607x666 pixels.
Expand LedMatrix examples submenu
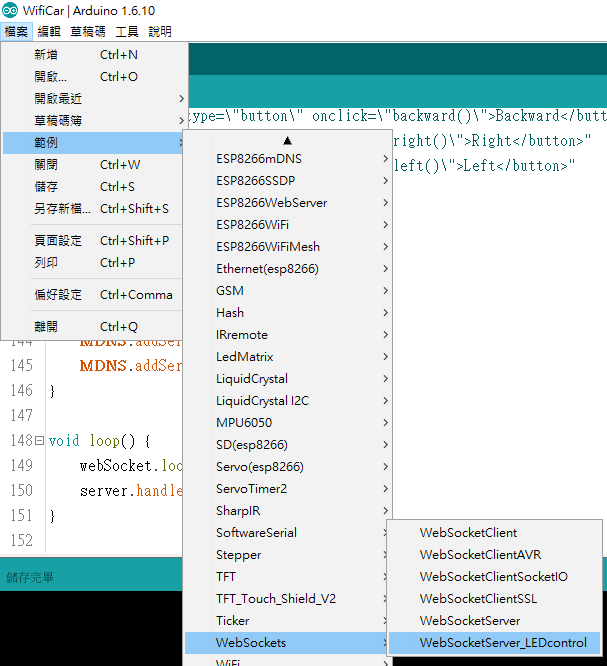pos(288,357)
